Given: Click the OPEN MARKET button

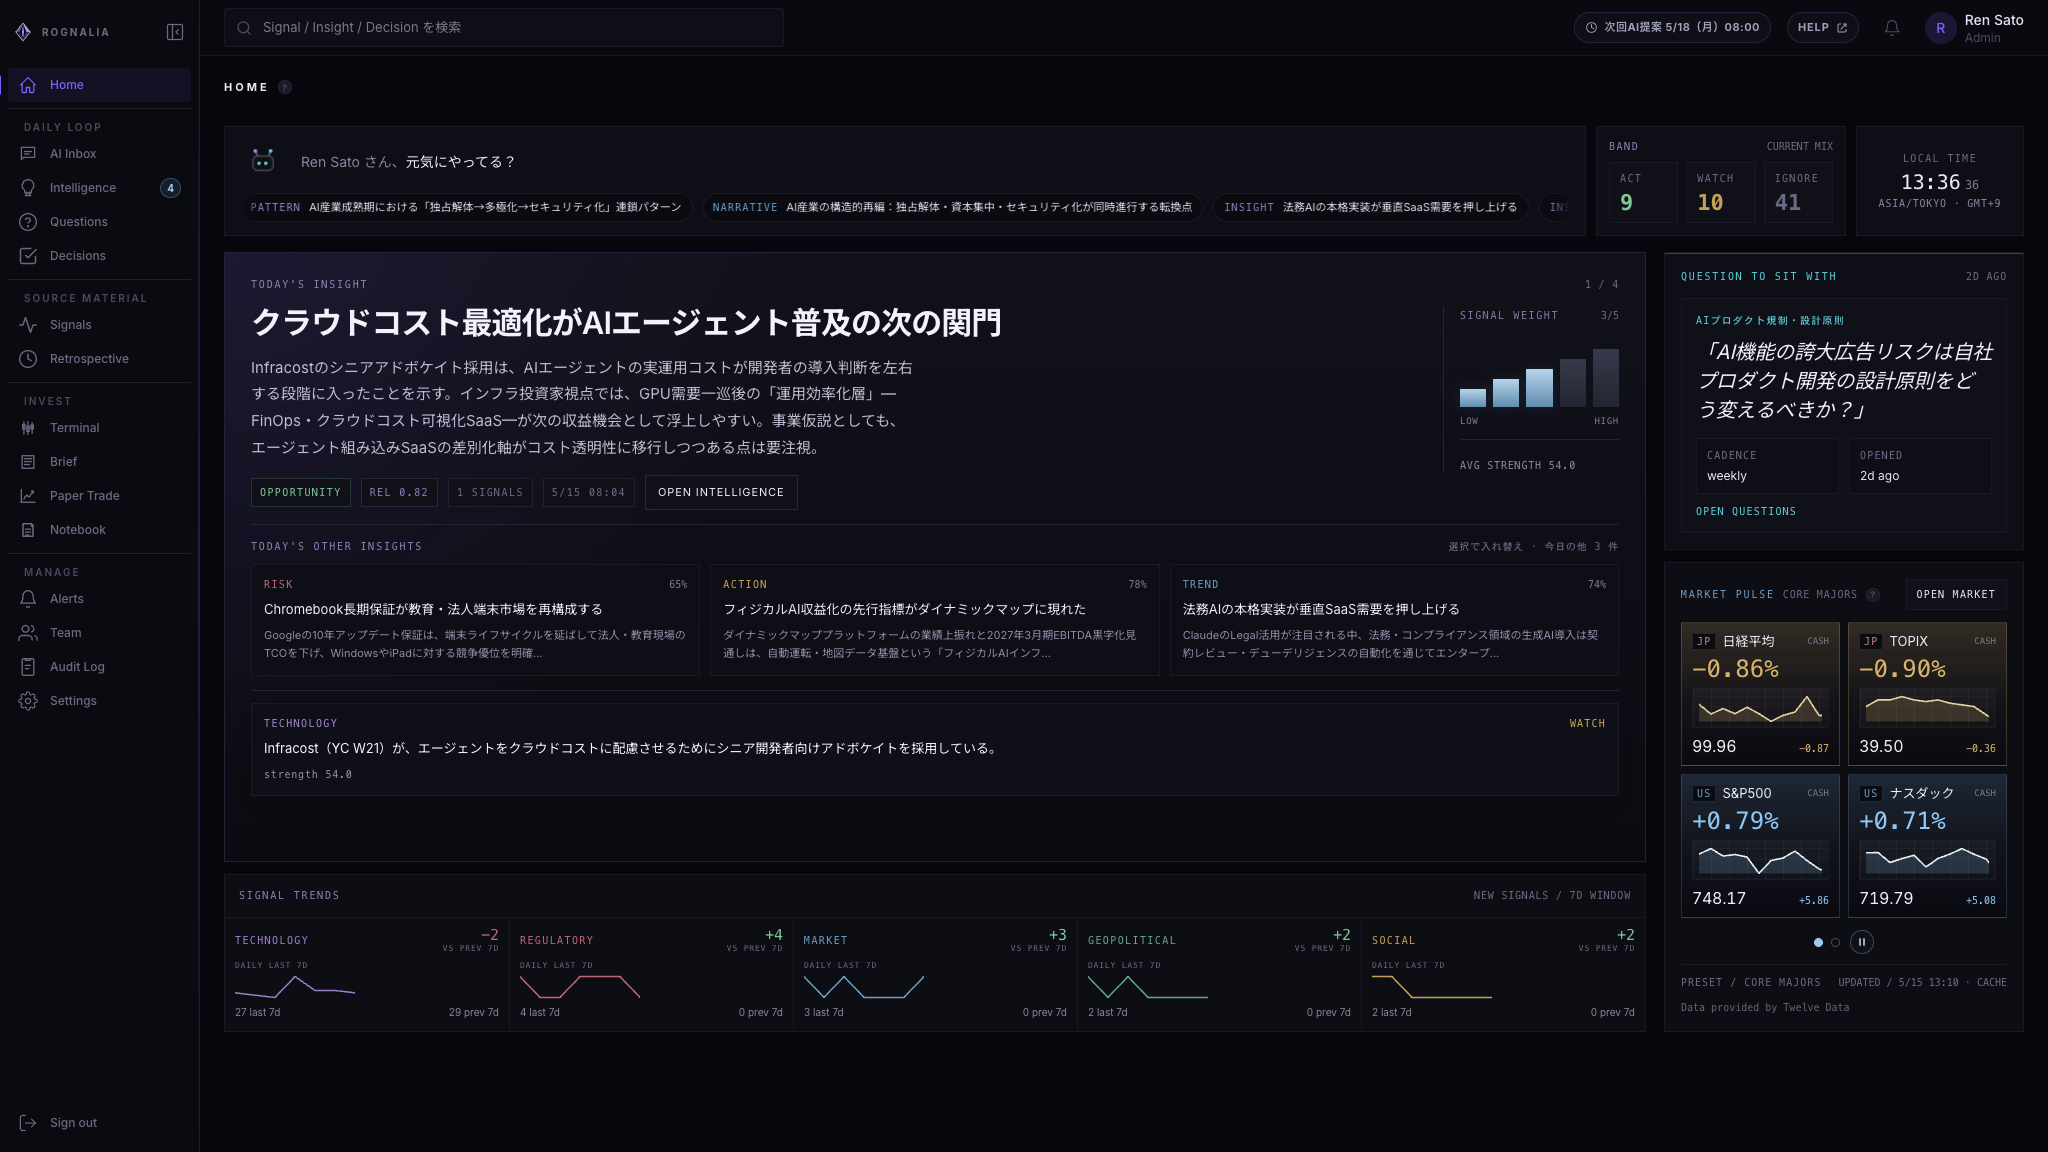Looking at the screenshot, I should pos(1955,595).
